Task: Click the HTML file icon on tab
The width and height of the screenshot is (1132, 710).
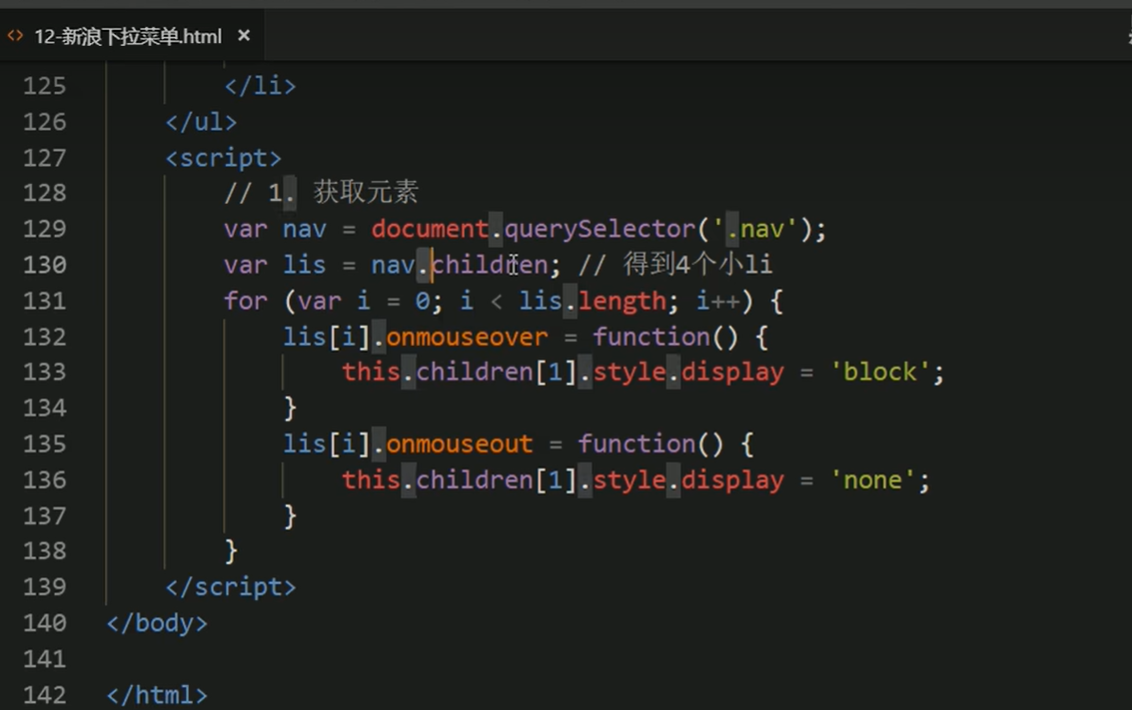Action: (x=15, y=35)
